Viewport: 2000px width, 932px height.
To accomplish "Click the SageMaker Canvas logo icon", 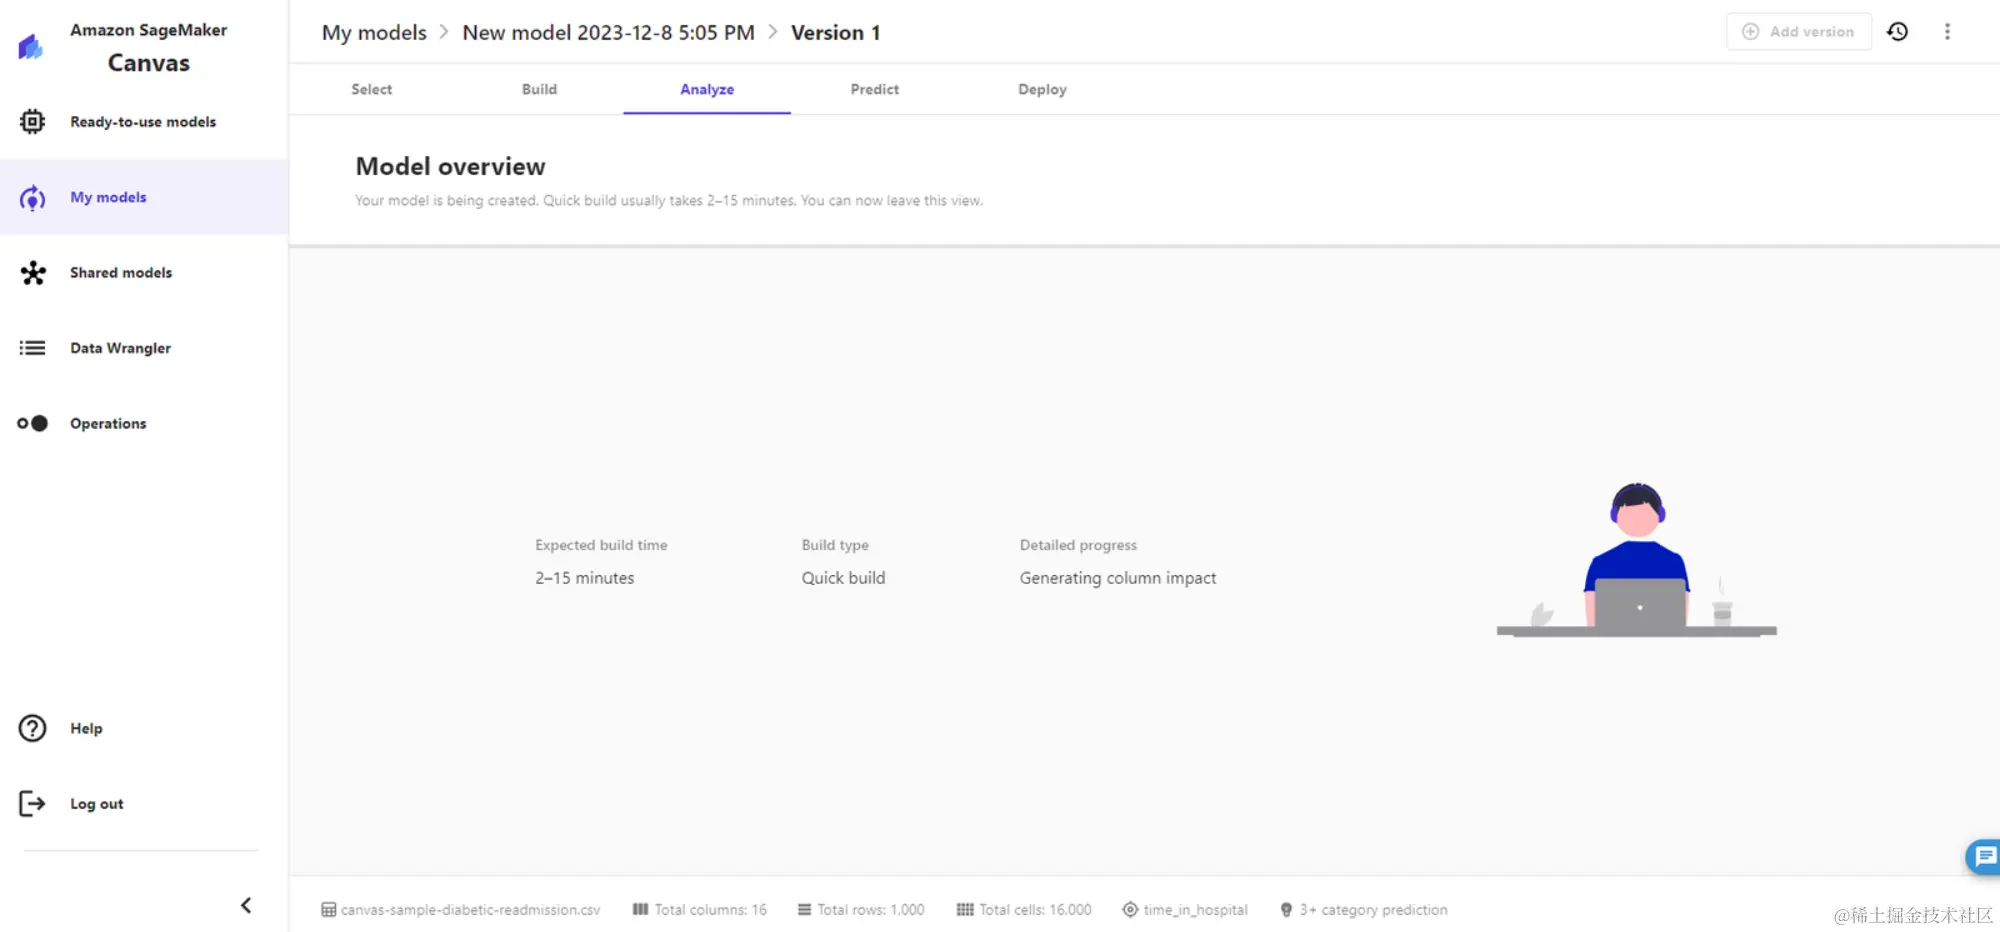I will tap(31, 46).
